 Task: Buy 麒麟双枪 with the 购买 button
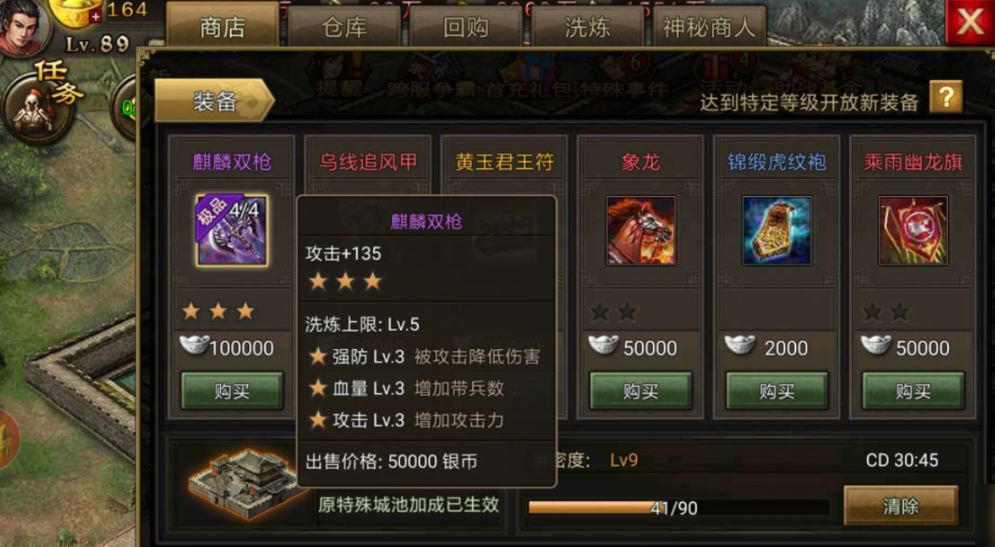[x=232, y=390]
